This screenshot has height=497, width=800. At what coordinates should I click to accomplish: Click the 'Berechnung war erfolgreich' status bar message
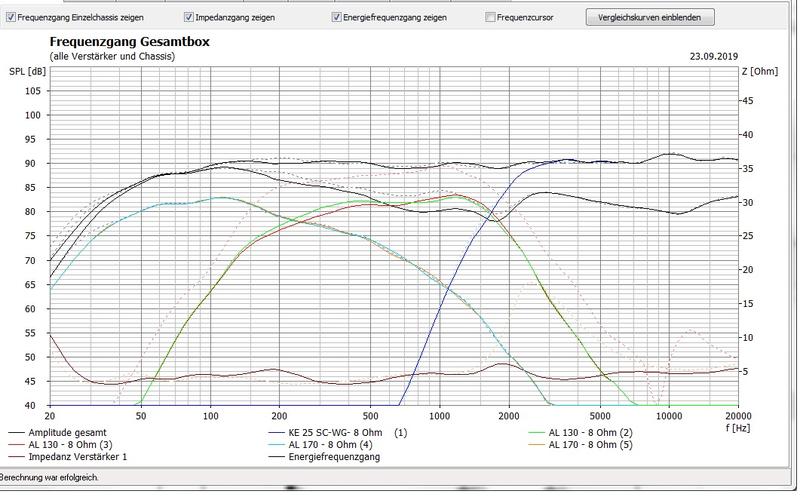(x=55, y=478)
